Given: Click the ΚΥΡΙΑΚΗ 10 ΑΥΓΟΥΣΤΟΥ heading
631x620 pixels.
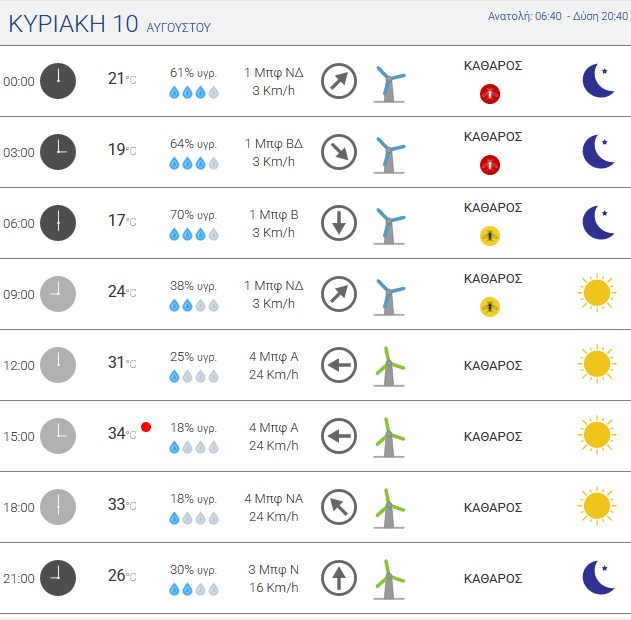Looking at the screenshot, I should click(x=109, y=24).
